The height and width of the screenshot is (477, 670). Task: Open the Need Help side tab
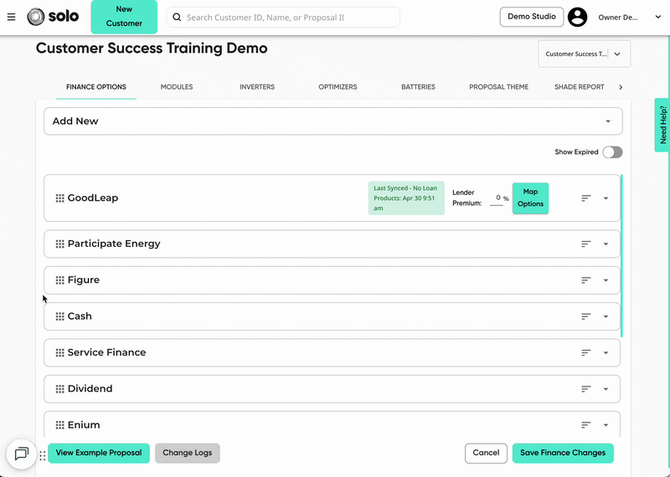(x=662, y=125)
